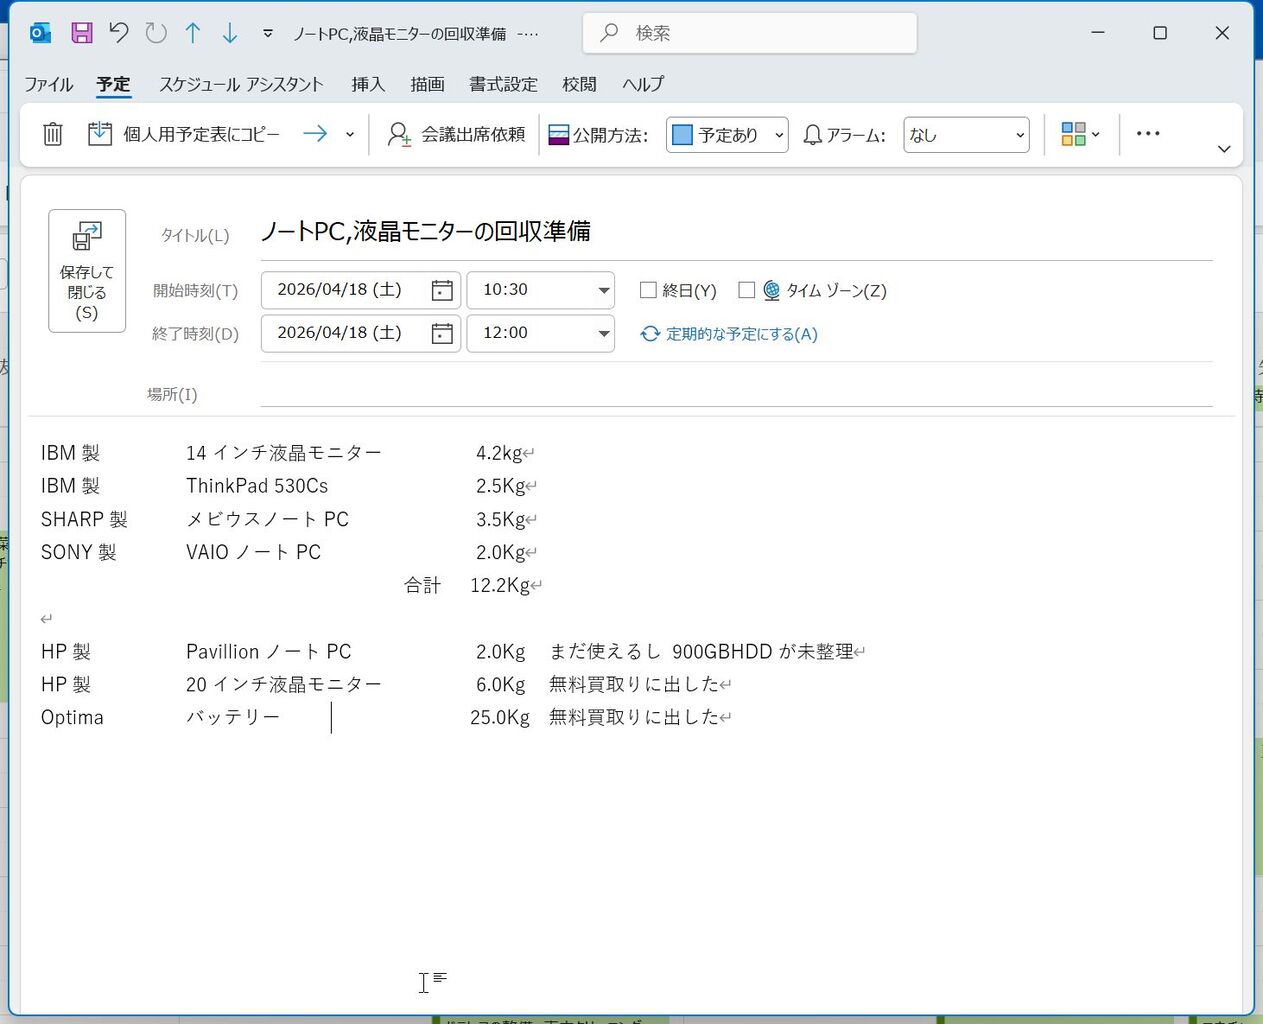Click the 検索 search box

(x=750, y=33)
